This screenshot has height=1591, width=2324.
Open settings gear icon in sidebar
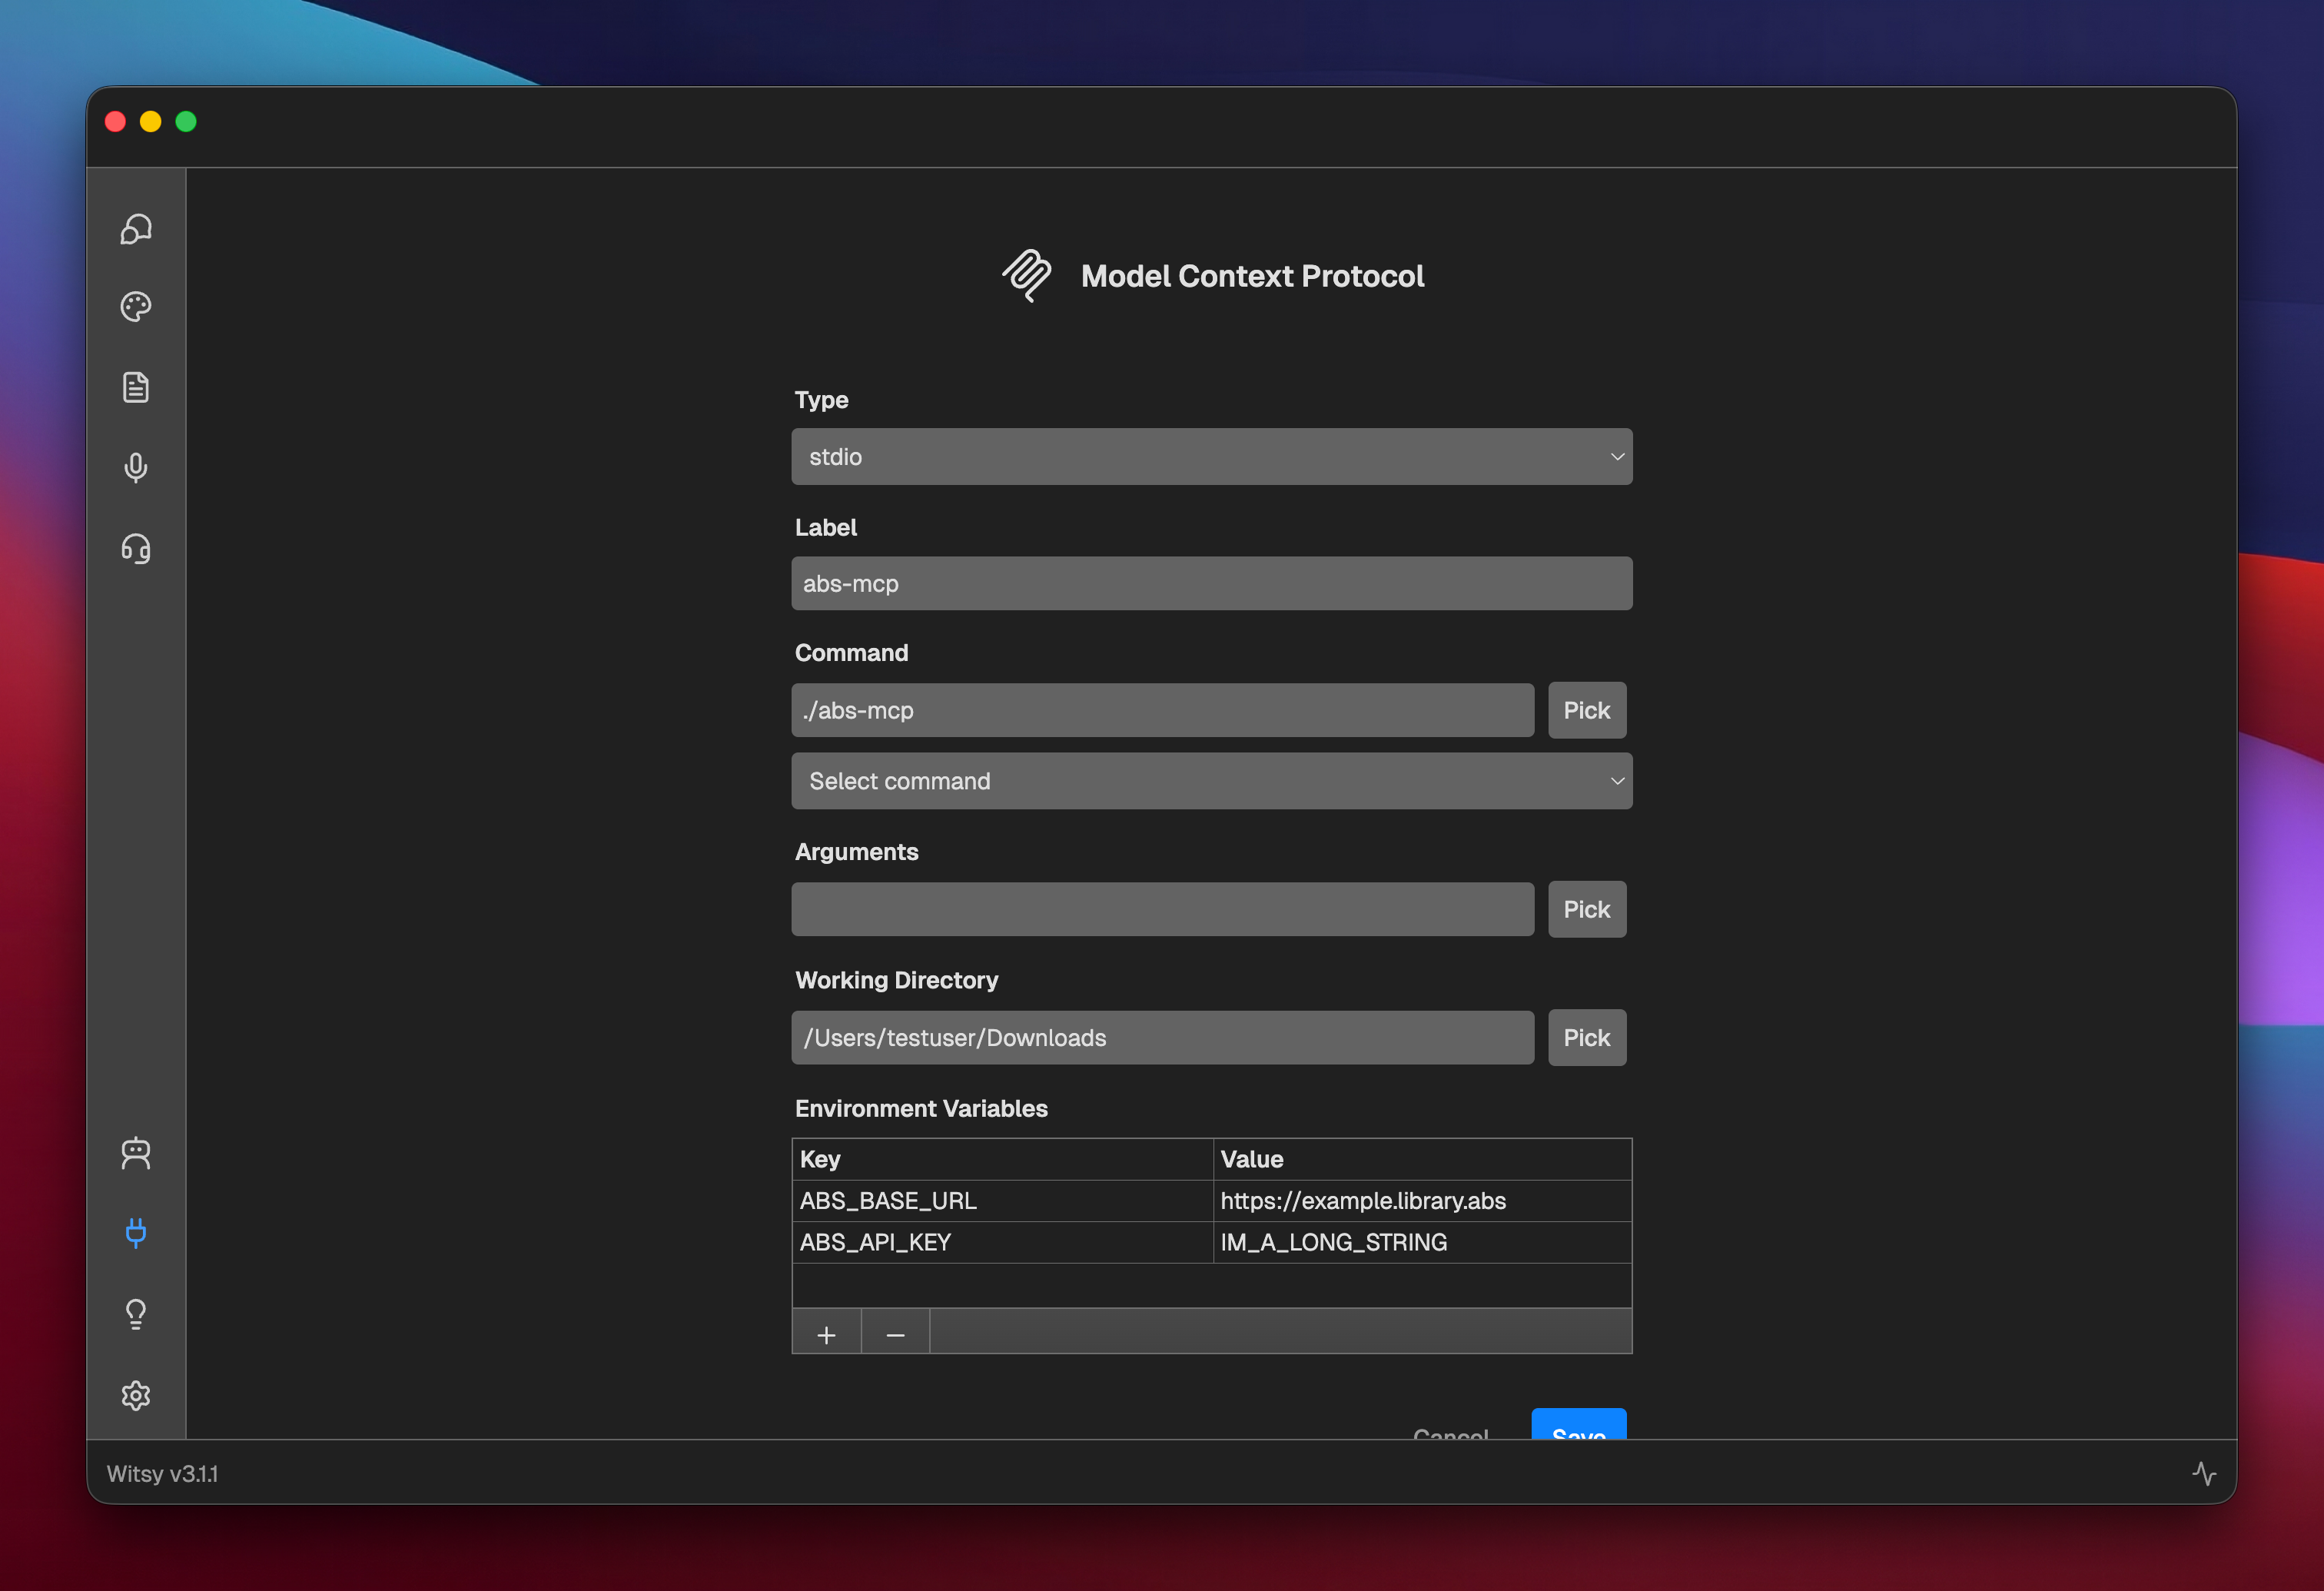click(136, 1395)
